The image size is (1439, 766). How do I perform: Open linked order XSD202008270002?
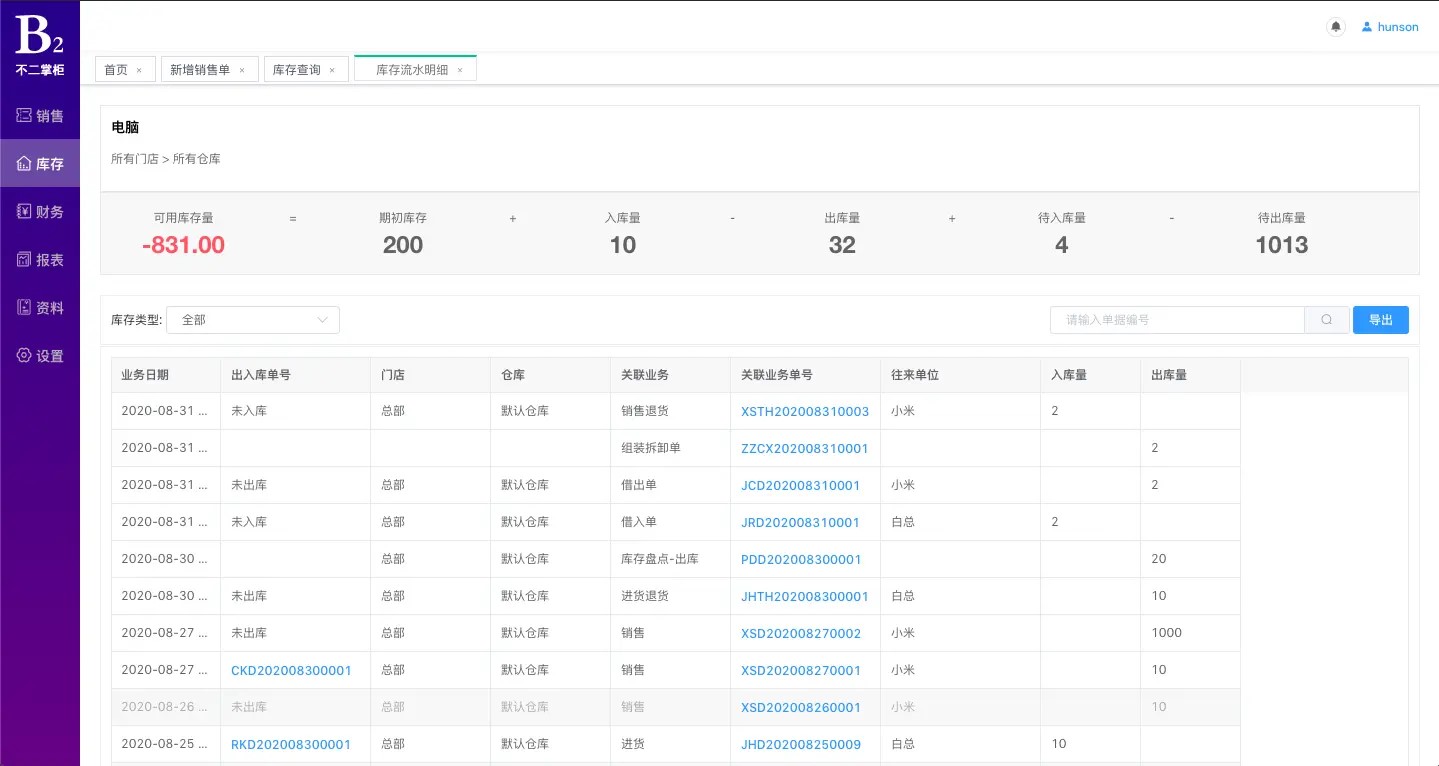click(801, 633)
